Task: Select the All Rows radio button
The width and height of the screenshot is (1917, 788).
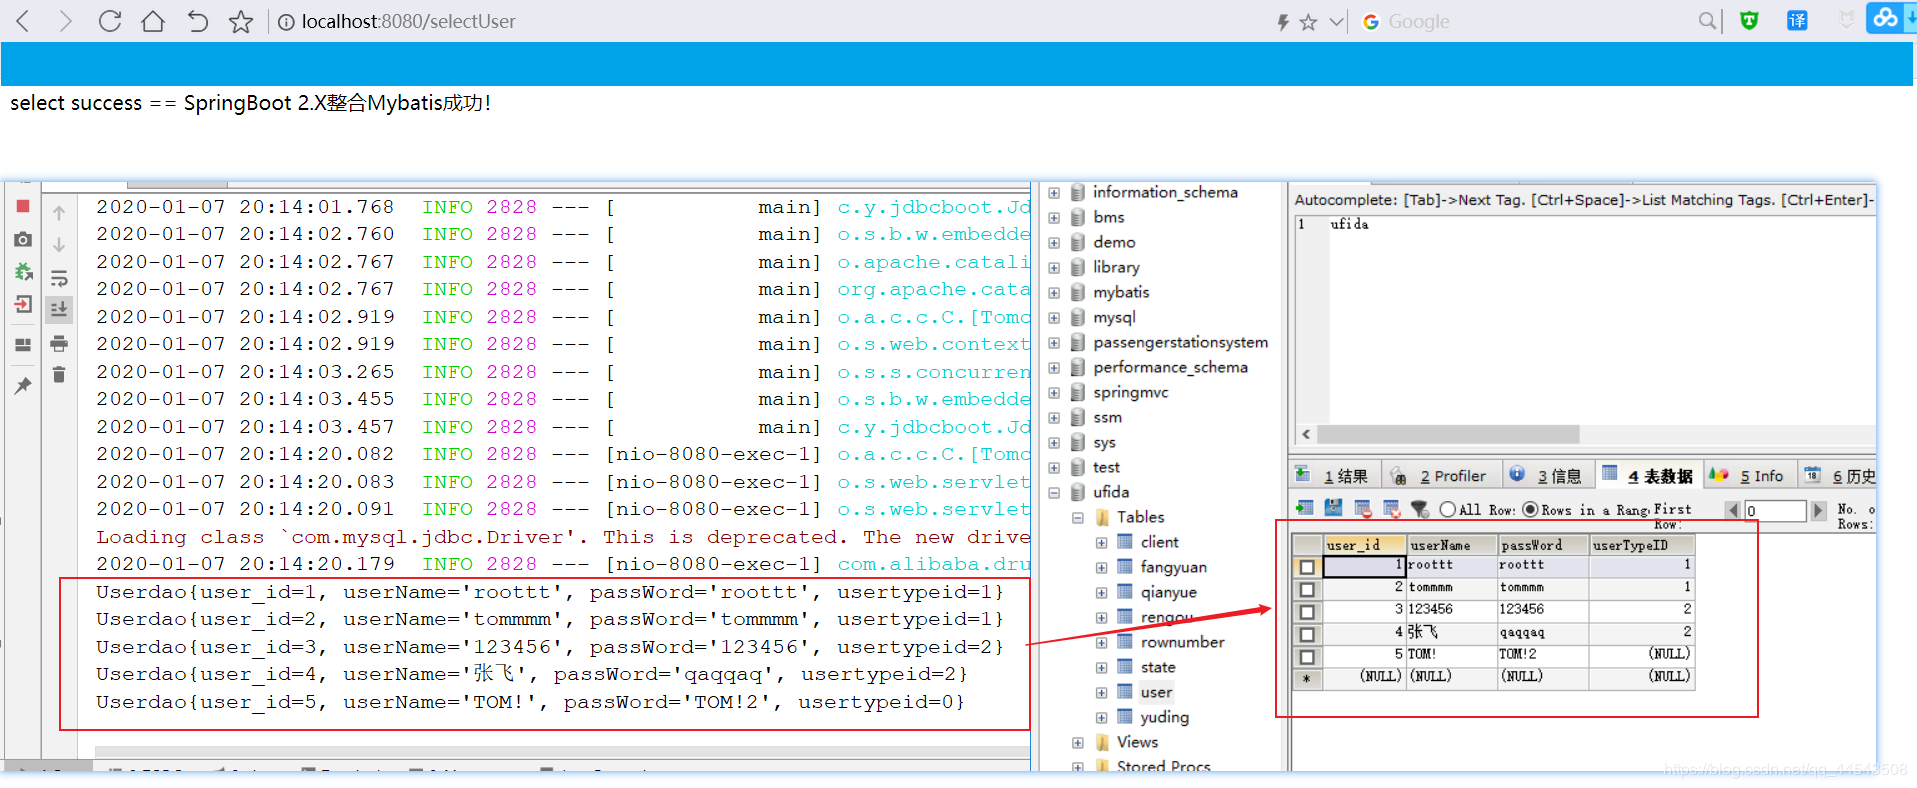Action: click(1447, 510)
